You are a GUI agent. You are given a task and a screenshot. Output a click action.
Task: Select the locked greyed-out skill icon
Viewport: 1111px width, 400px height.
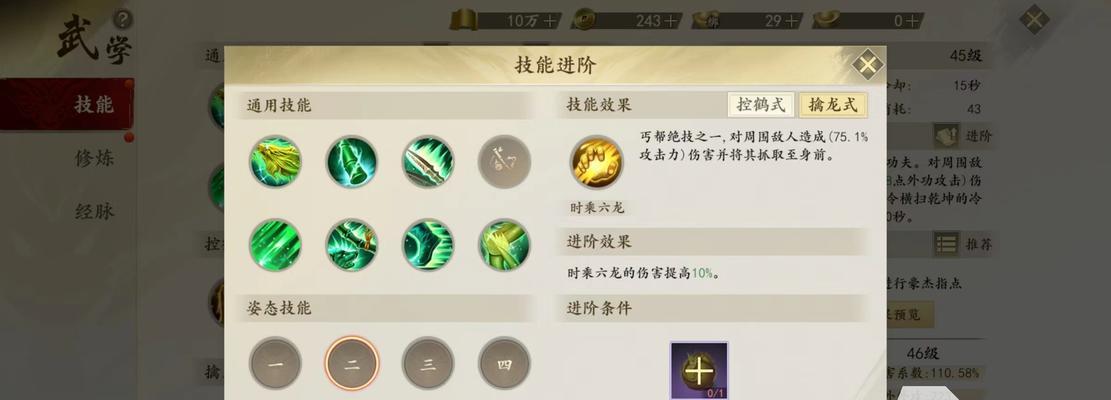point(504,162)
